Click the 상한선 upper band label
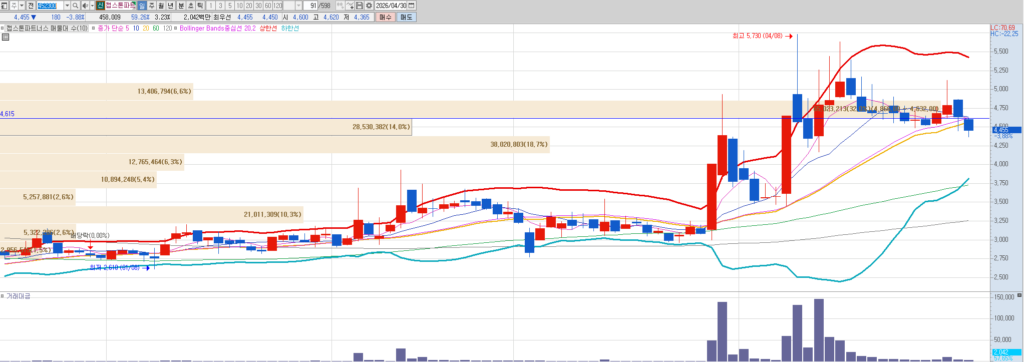This screenshot has width=1024, height=362. 268,28
